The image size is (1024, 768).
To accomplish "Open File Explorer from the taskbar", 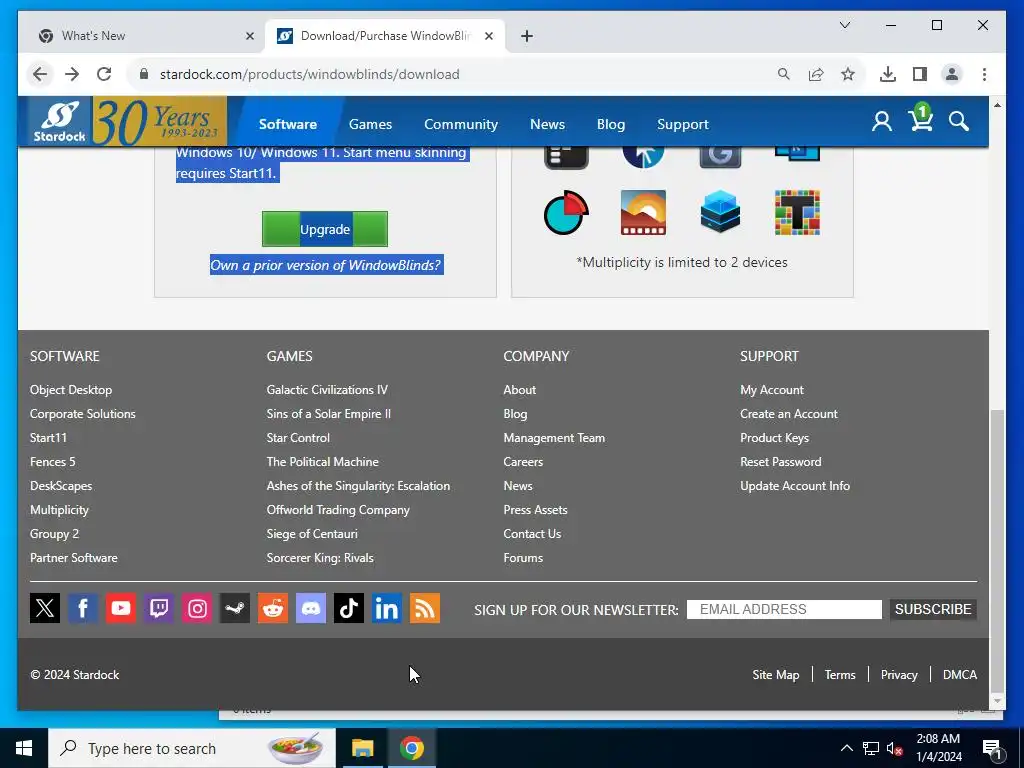I will pos(362,748).
